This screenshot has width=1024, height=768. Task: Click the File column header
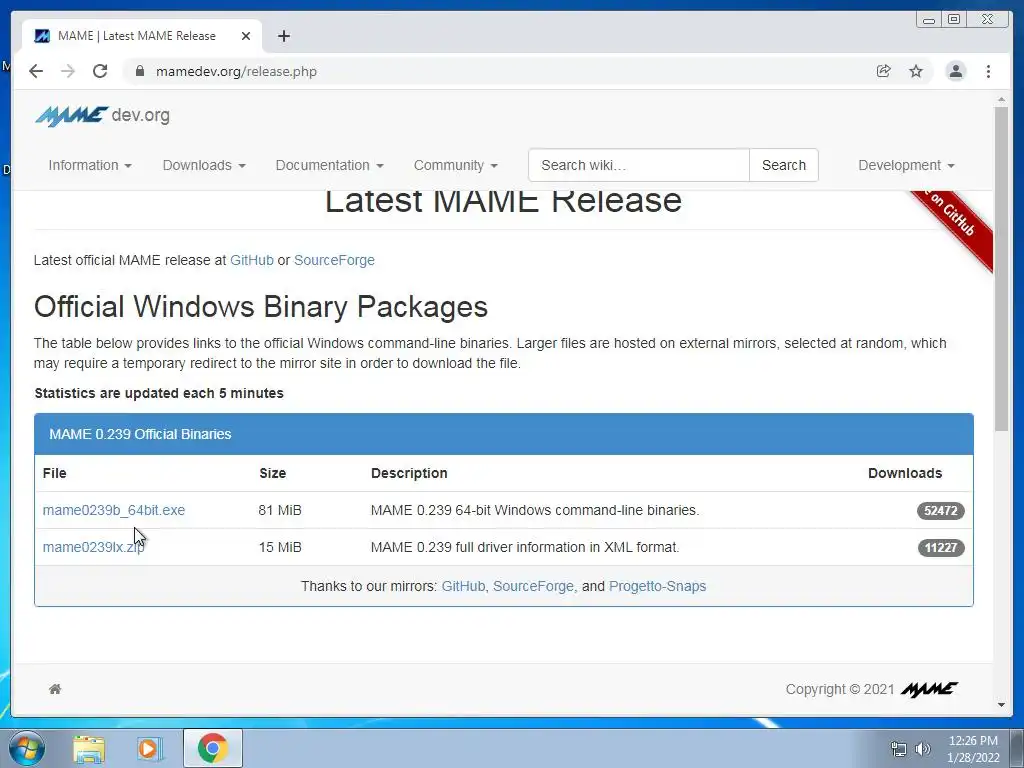point(54,473)
